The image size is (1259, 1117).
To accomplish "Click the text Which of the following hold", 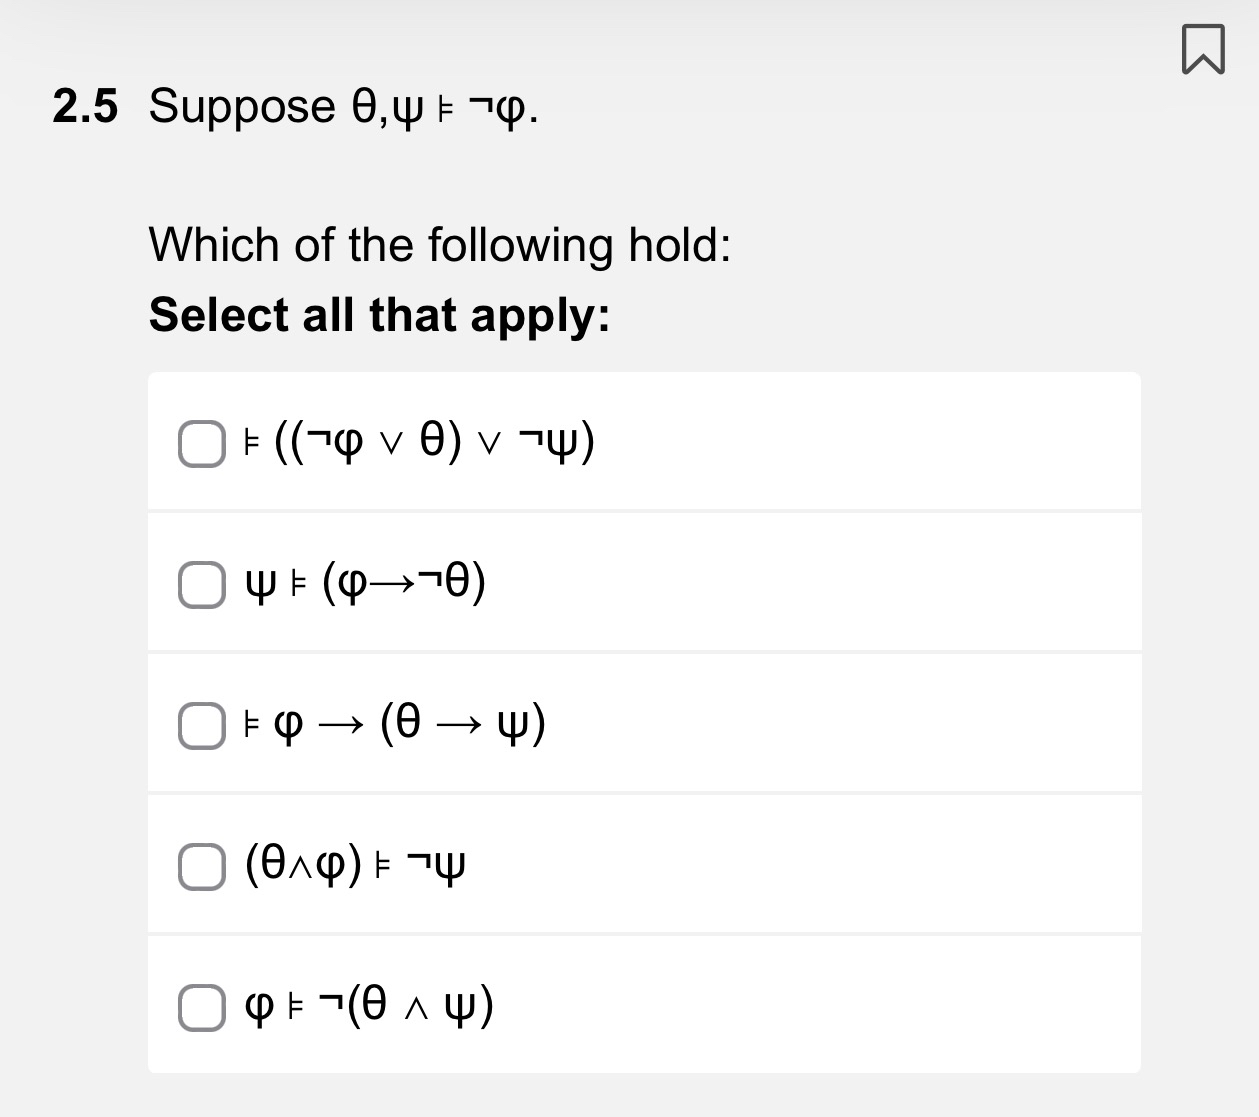I will point(438,245).
